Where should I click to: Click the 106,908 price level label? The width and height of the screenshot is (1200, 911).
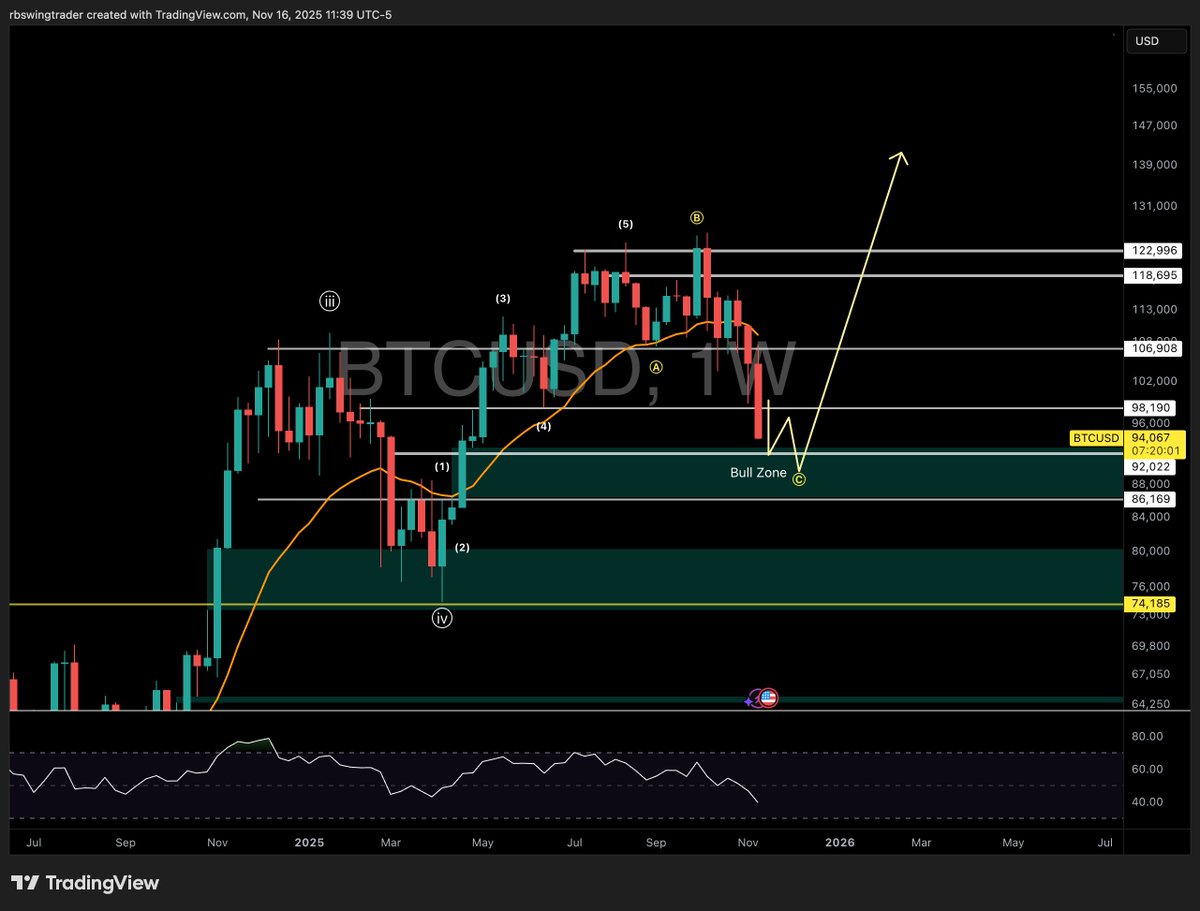[x=1152, y=348]
